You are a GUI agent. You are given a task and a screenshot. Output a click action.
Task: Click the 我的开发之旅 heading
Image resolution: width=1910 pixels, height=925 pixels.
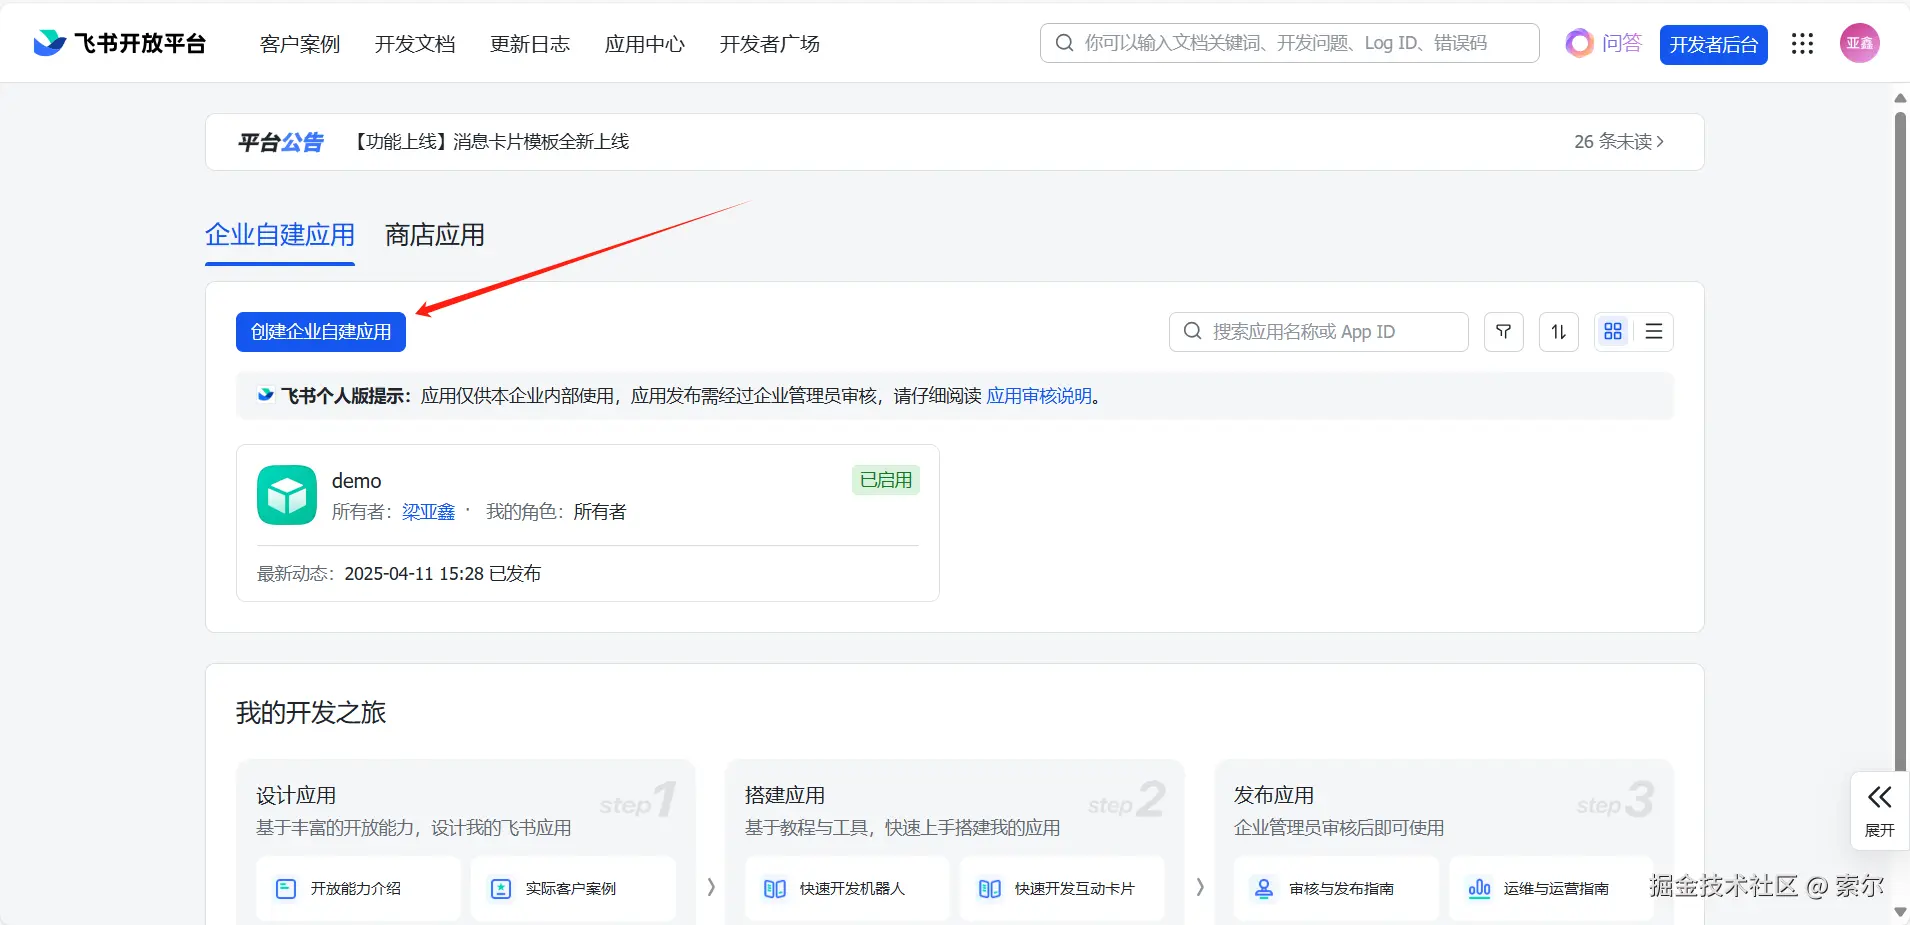point(311,713)
